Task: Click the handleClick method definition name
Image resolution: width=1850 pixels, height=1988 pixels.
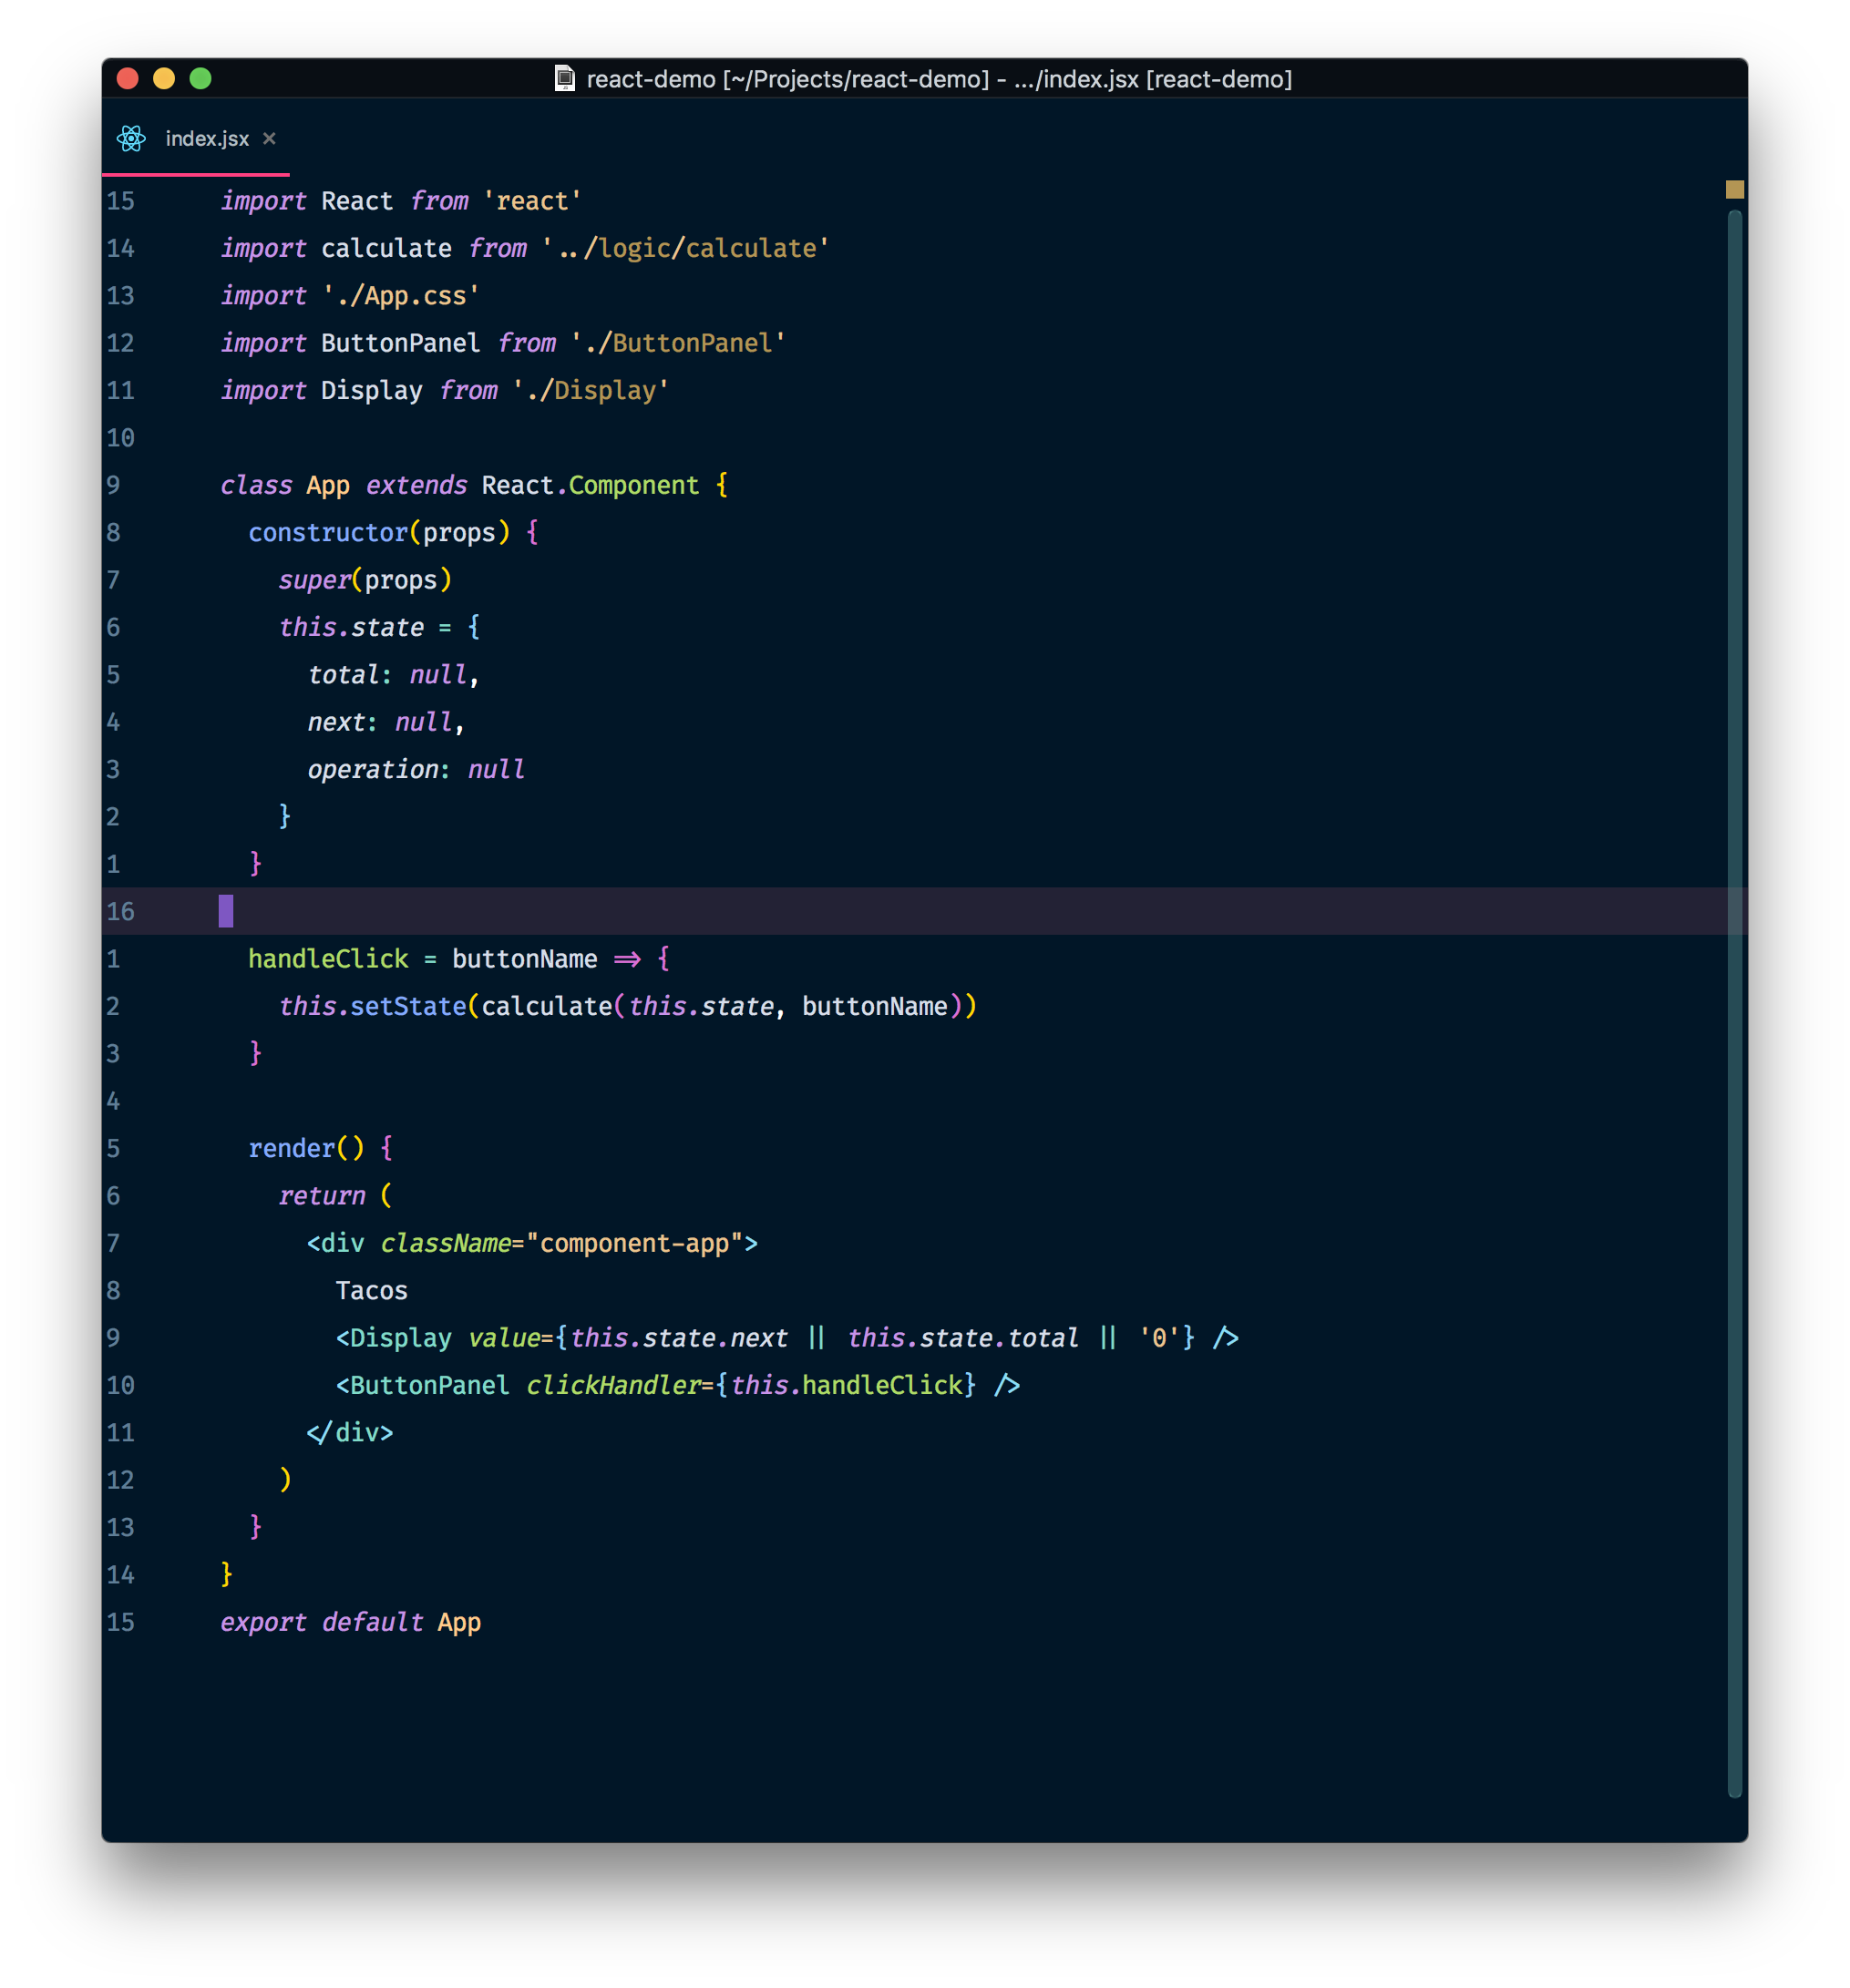Action: [328, 959]
